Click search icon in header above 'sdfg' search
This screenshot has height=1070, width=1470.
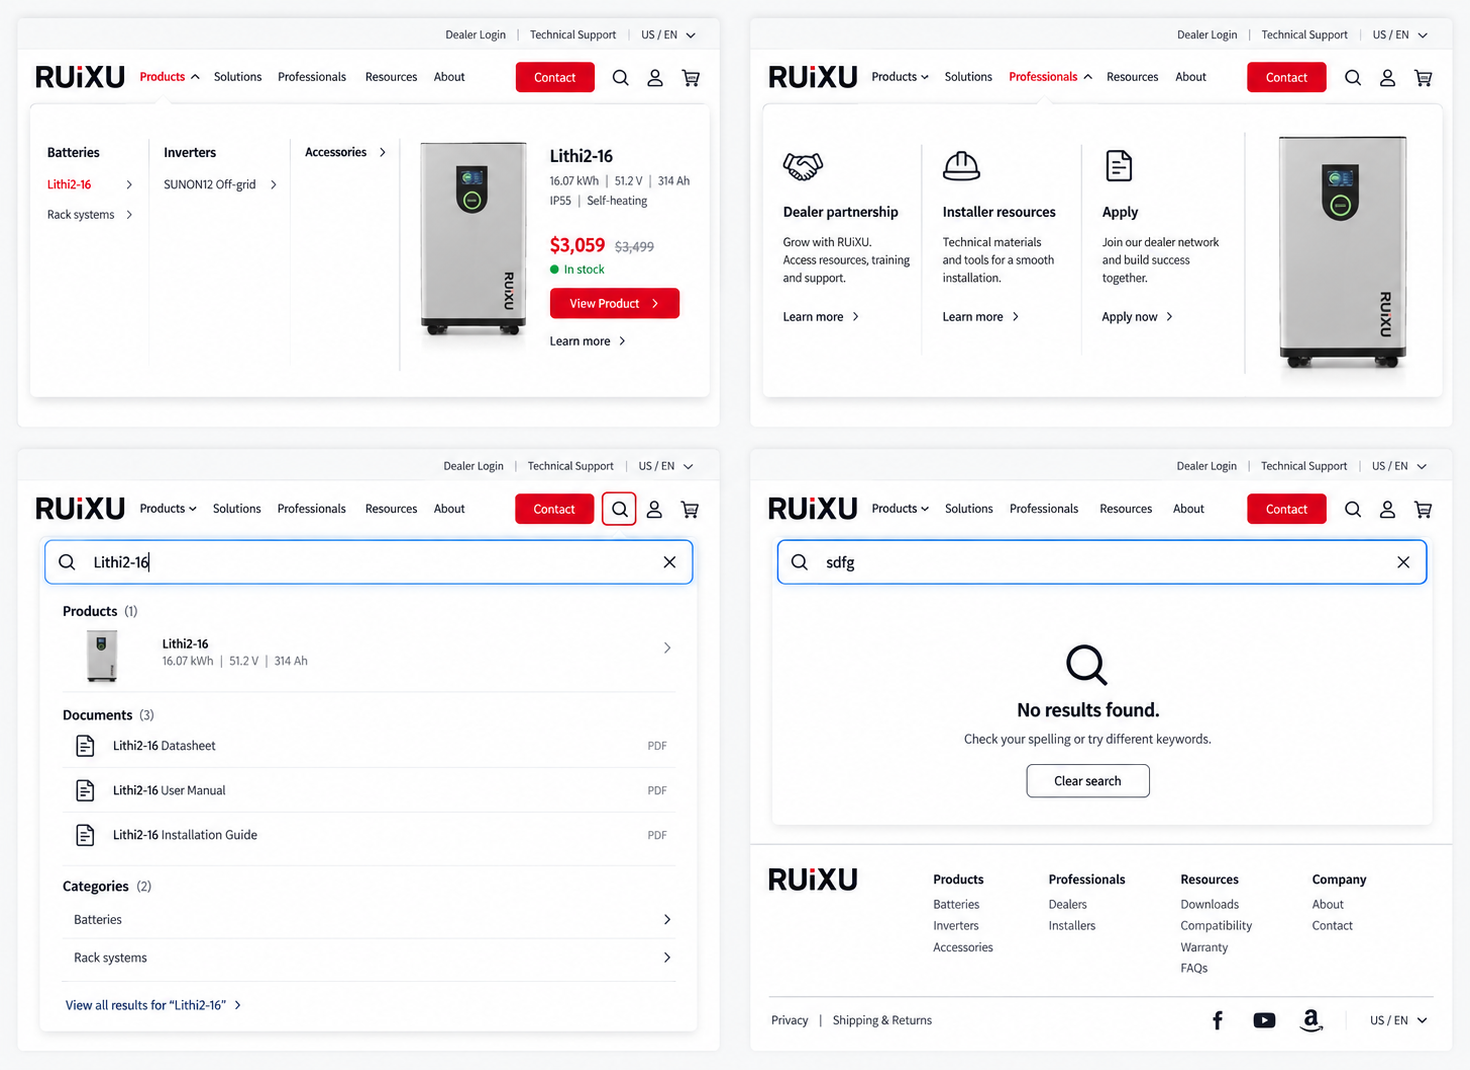(x=1353, y=509)
